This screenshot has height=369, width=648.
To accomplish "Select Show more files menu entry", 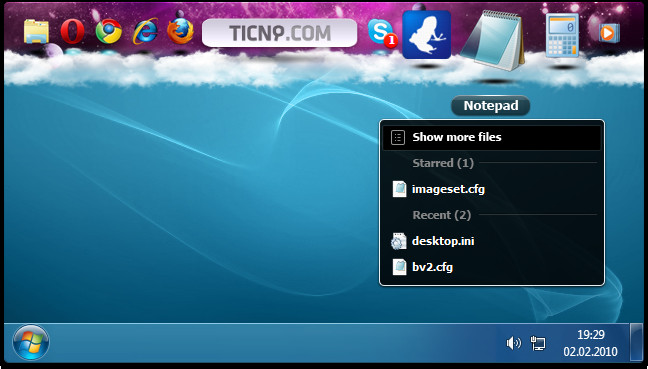I will tap(492, 137).
